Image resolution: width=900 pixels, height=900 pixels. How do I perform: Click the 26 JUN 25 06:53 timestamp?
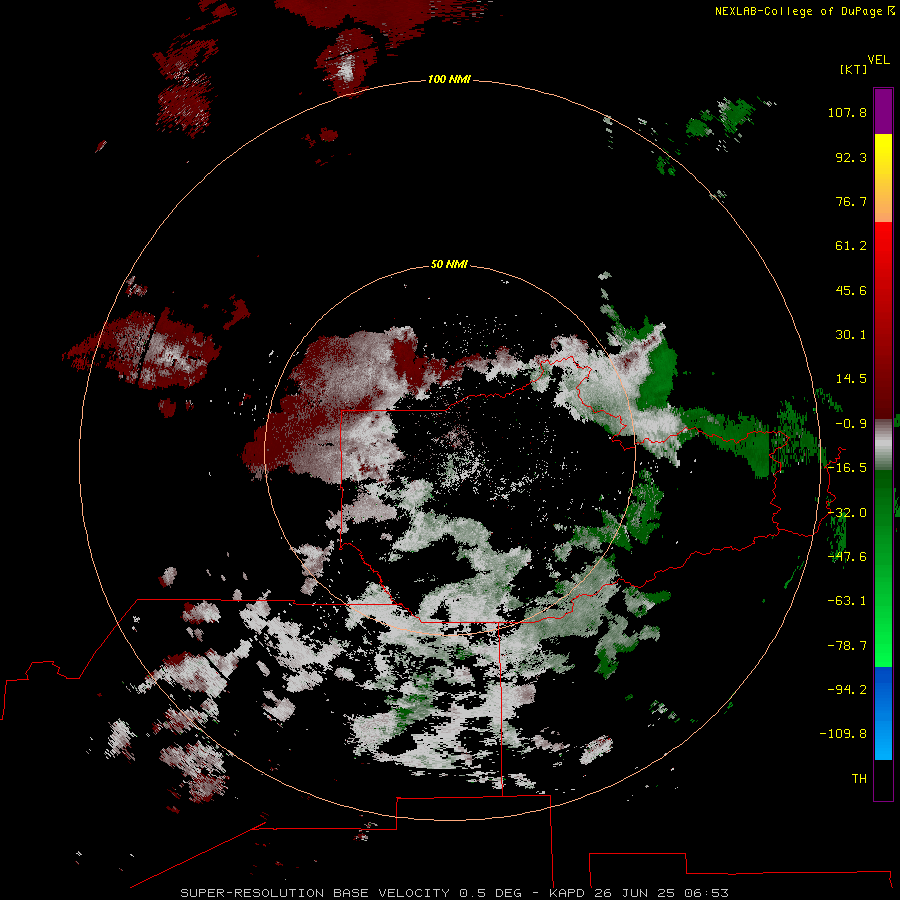661,893
